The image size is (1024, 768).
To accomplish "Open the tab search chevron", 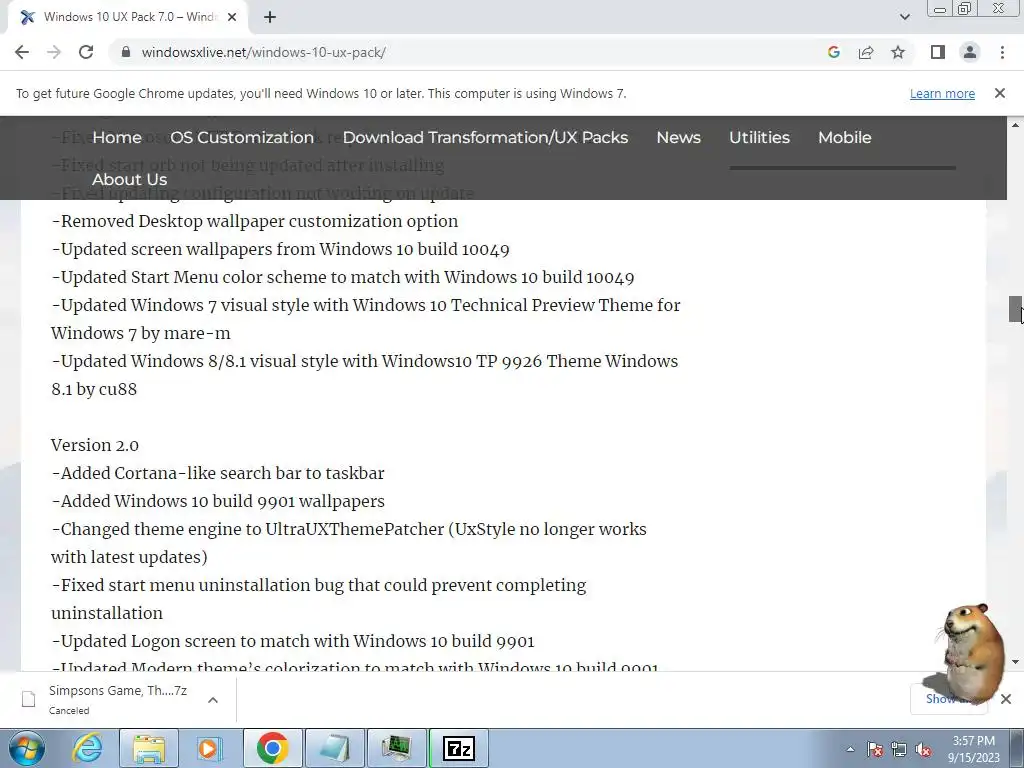I will pos(904,17).
